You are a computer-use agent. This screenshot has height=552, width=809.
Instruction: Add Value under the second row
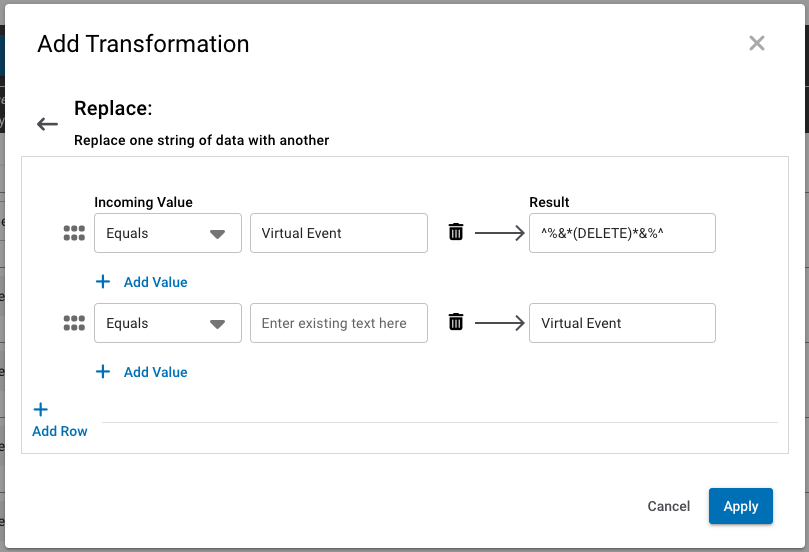(x=155, y=372)
